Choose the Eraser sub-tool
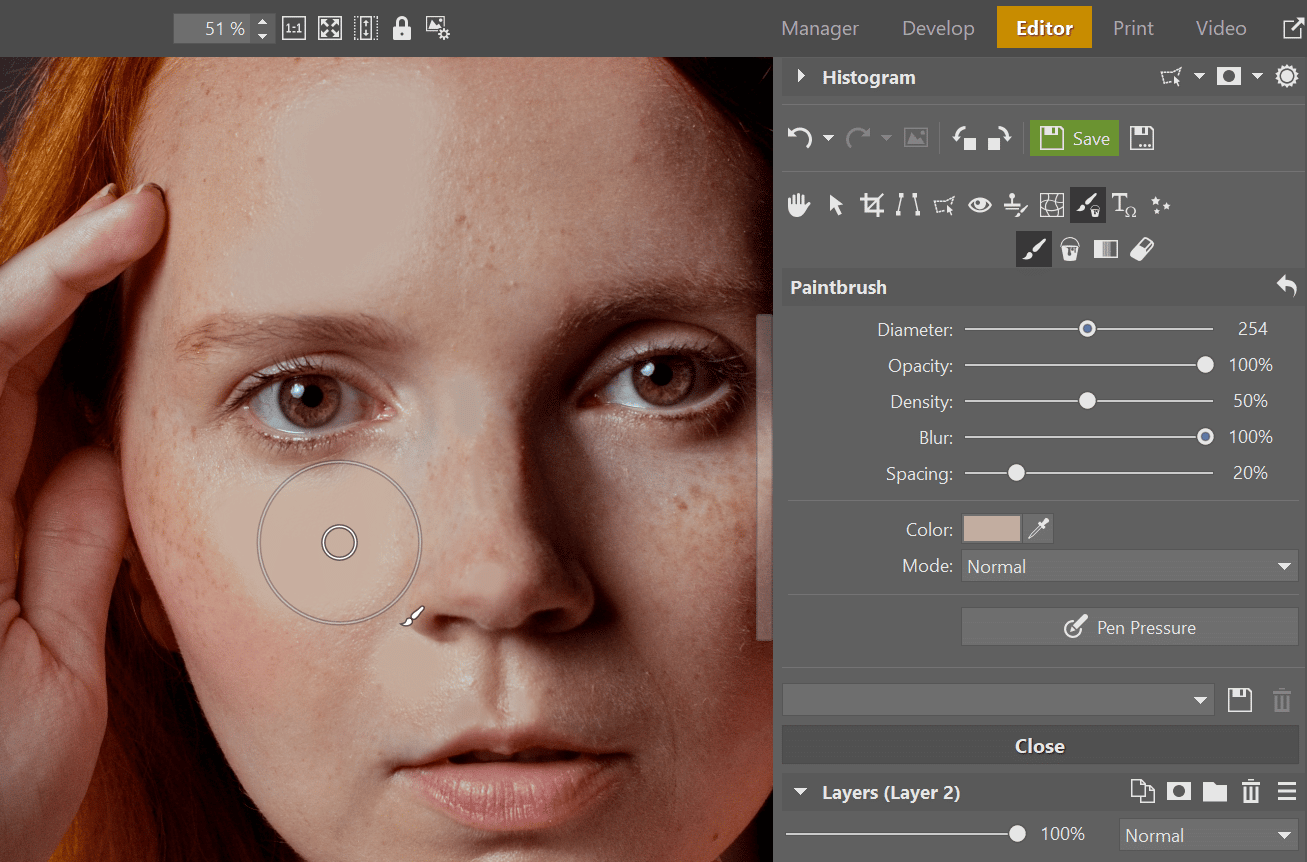Image resolution: width=1307 pixels, height=862 pixels. click(x=1141, y=249)
